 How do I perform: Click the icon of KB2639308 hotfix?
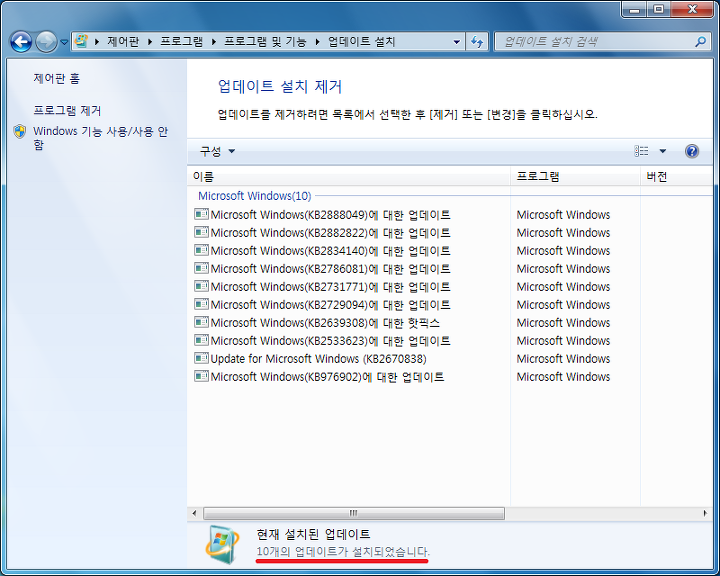click(x=201, y=322)
